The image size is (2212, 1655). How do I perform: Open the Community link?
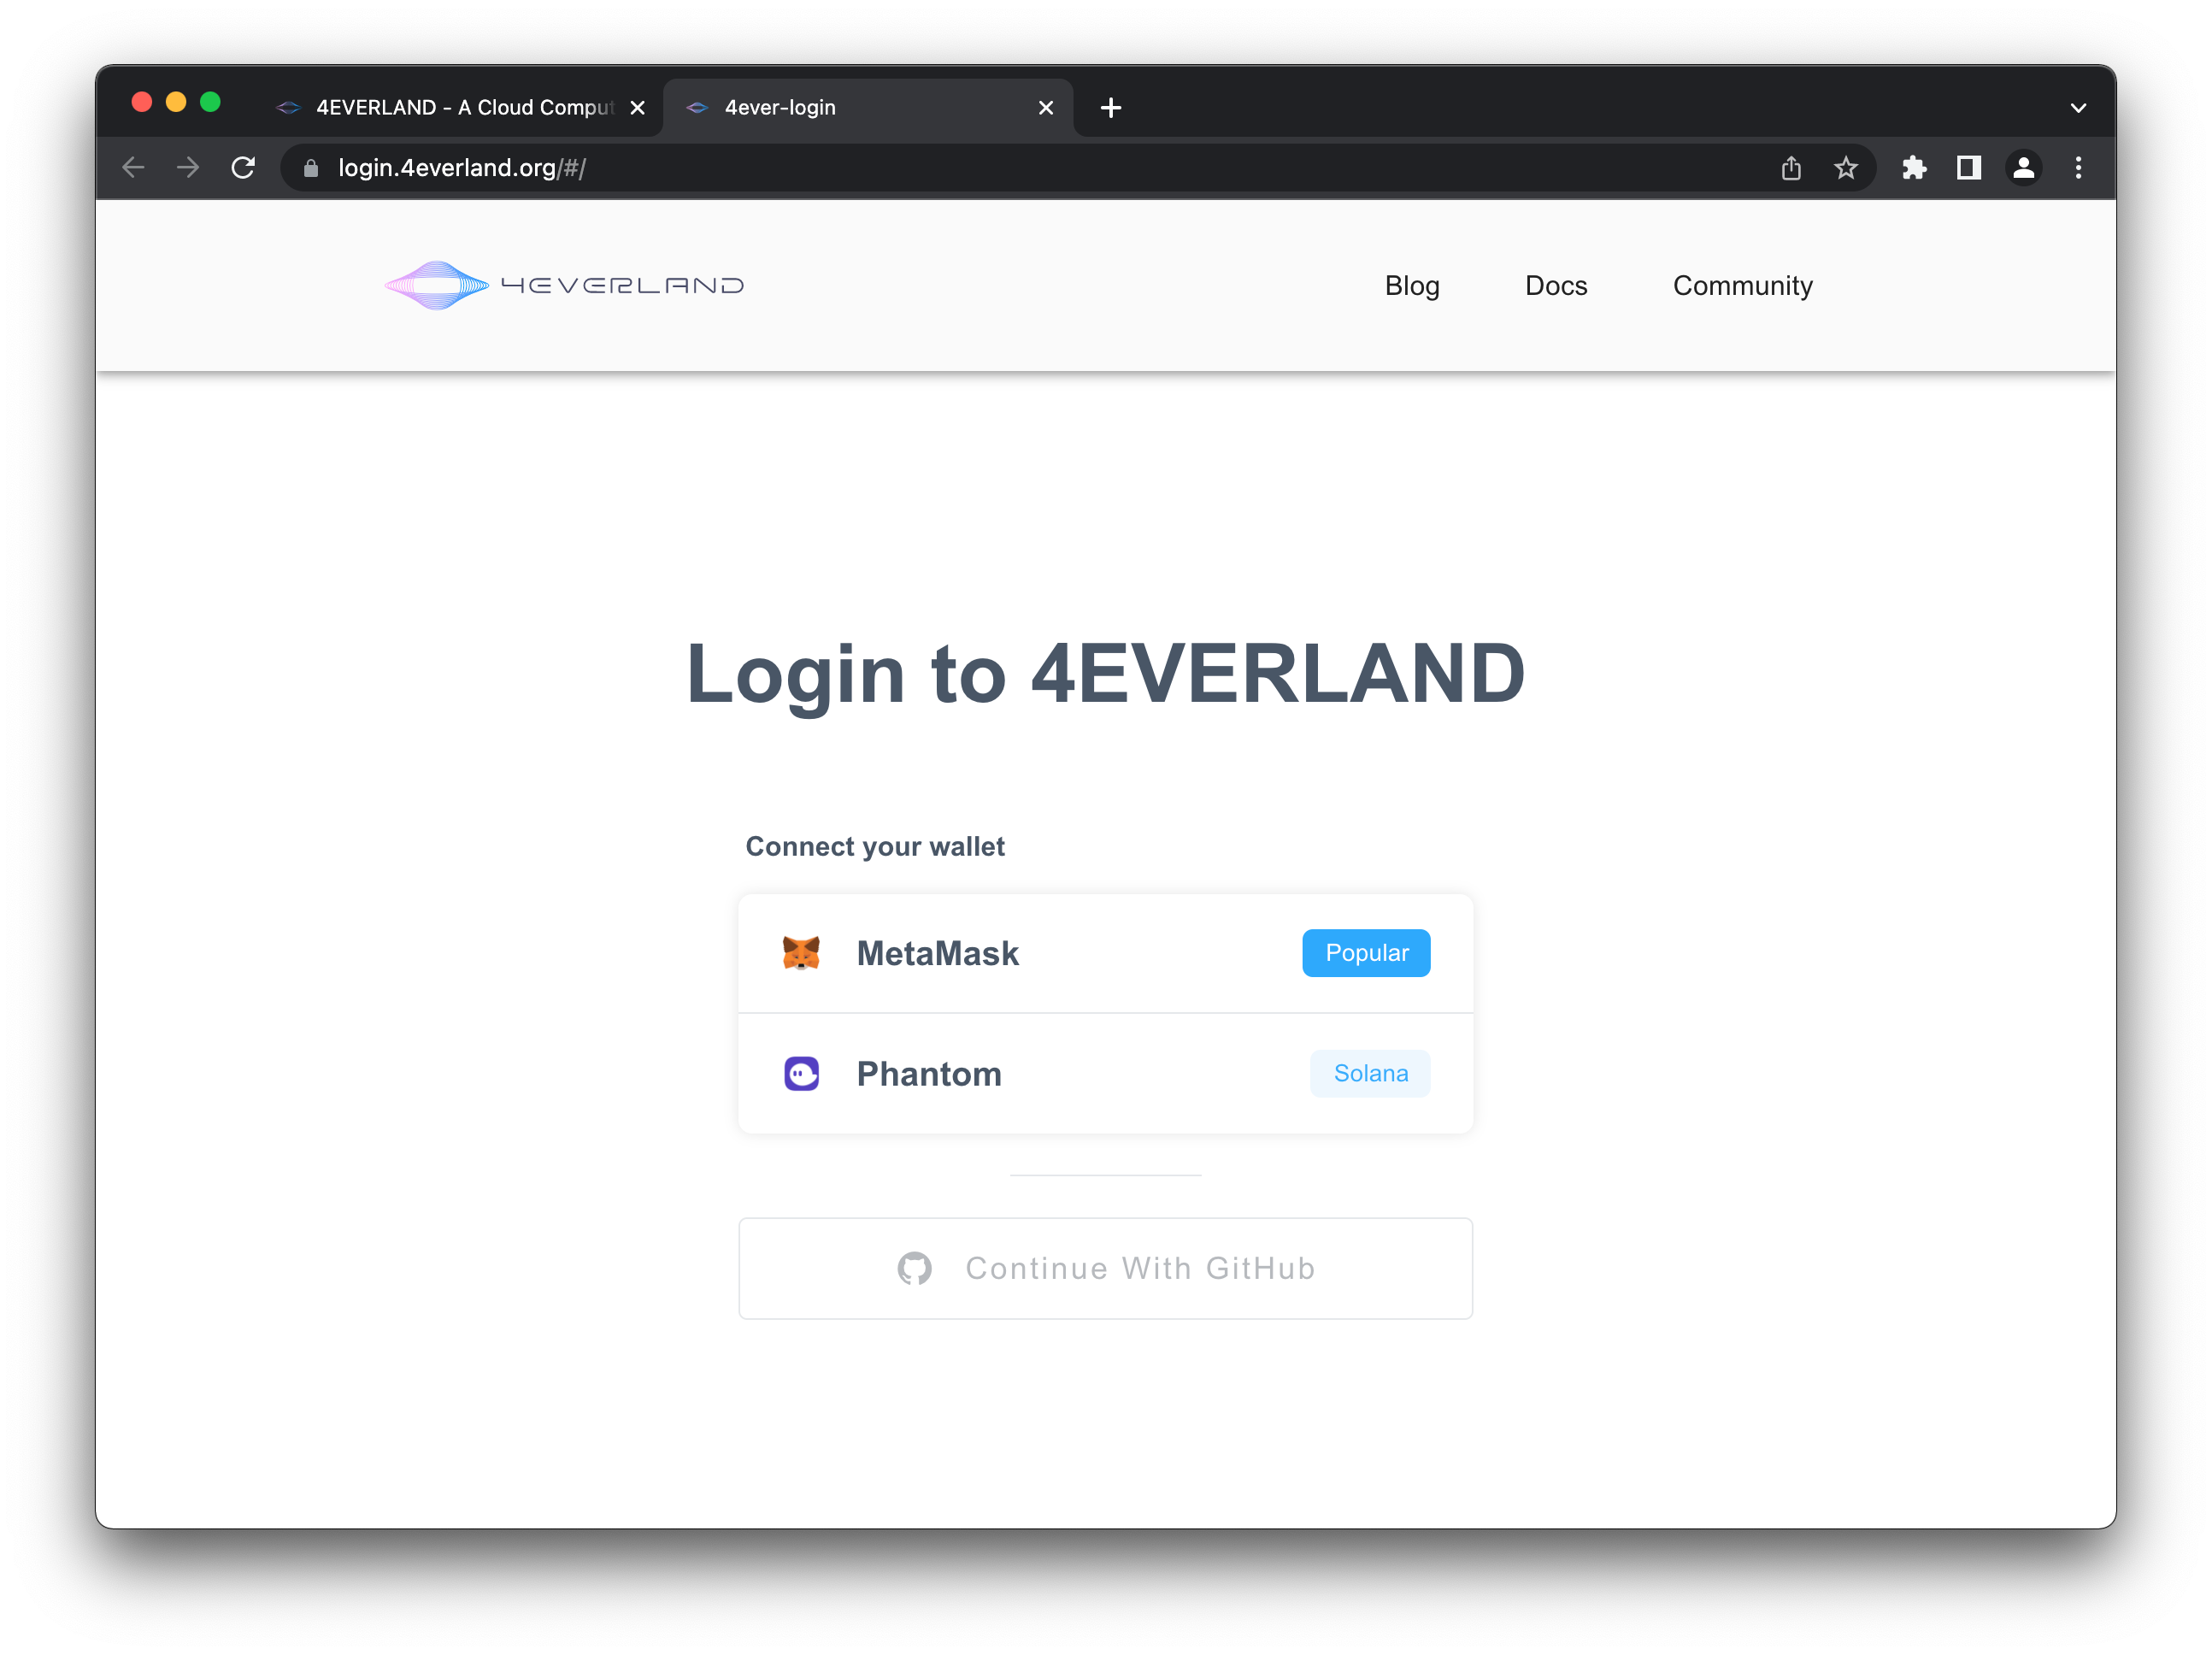1743,286
